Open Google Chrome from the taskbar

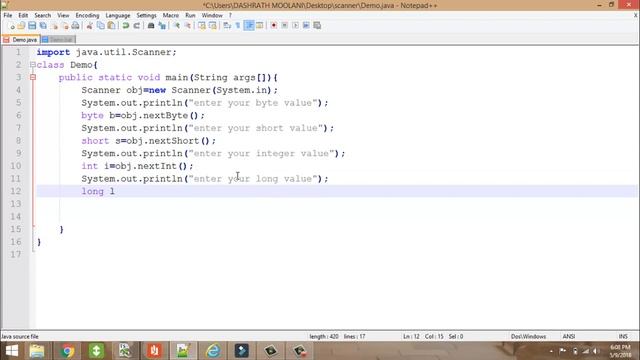(x=67, y=351)
